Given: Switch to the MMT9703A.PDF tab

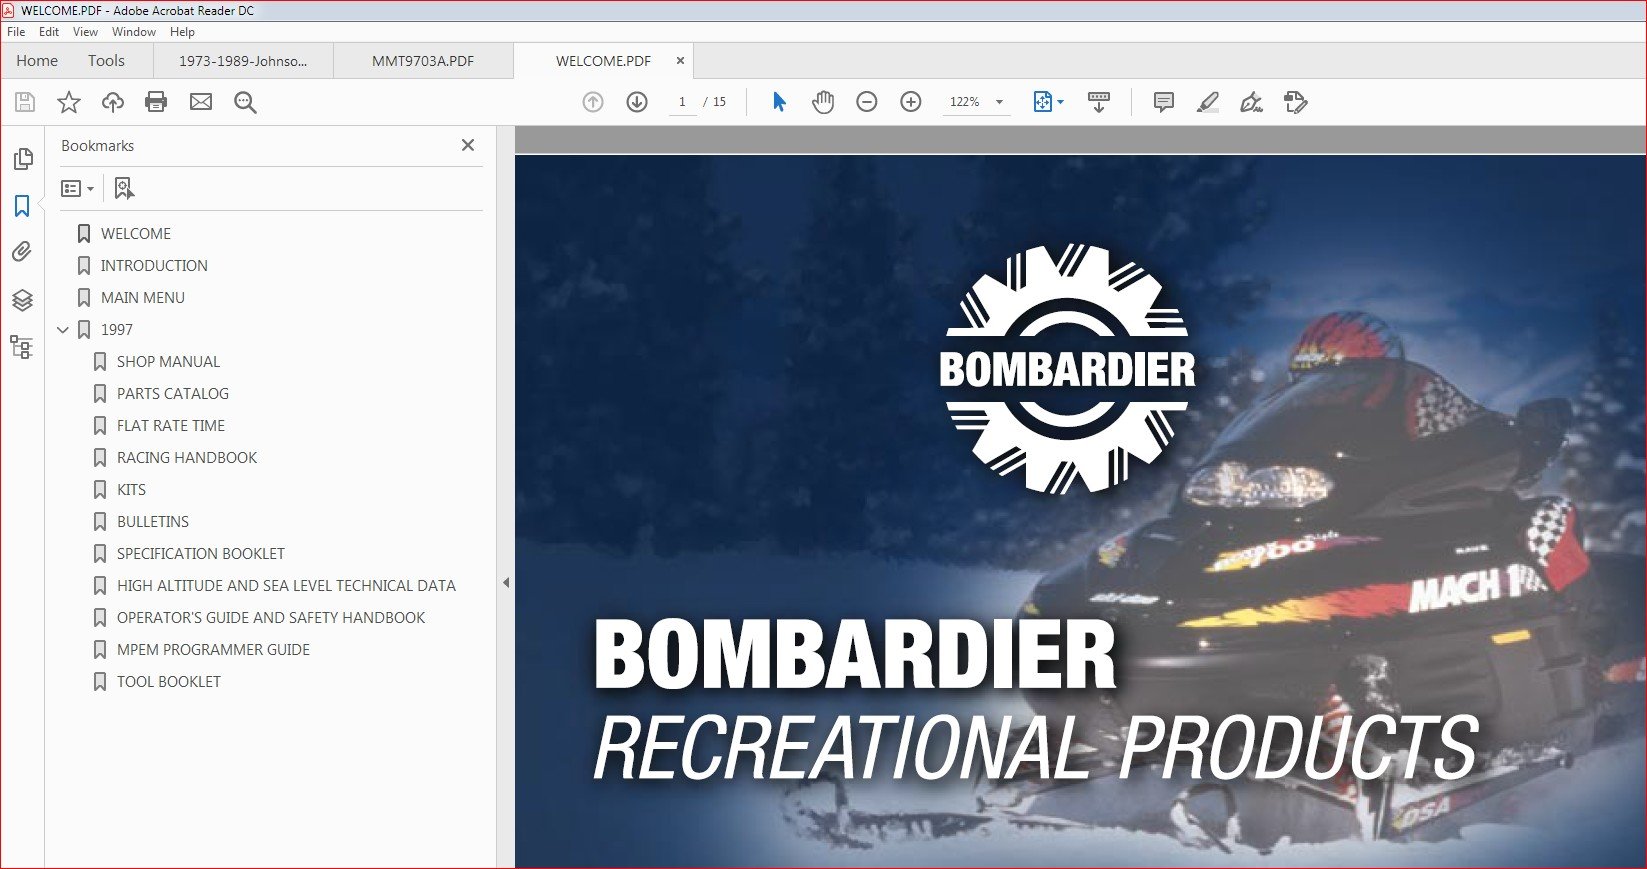Looking at the screenshot, I should (423, 61).
